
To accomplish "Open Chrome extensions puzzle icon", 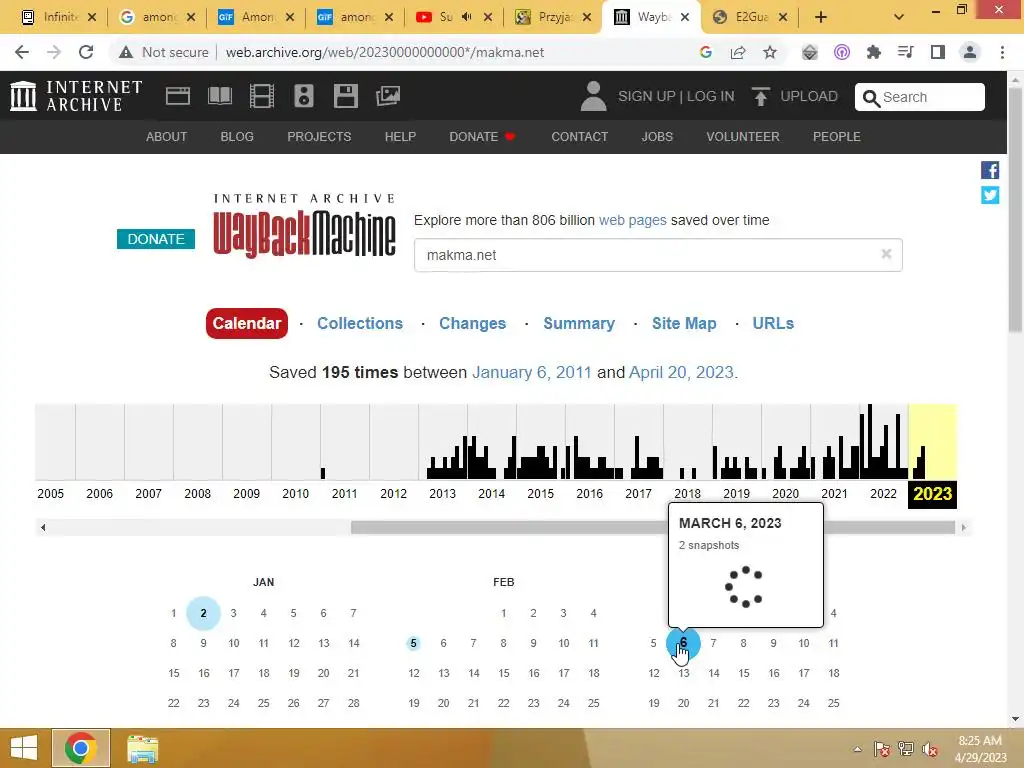I will [874, 52].
